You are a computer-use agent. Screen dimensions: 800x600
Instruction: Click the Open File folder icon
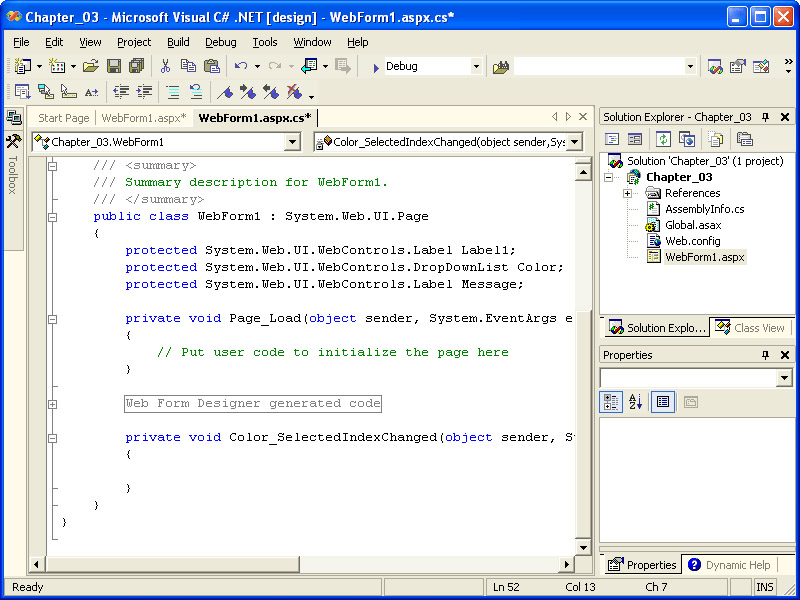click(90, 66)
